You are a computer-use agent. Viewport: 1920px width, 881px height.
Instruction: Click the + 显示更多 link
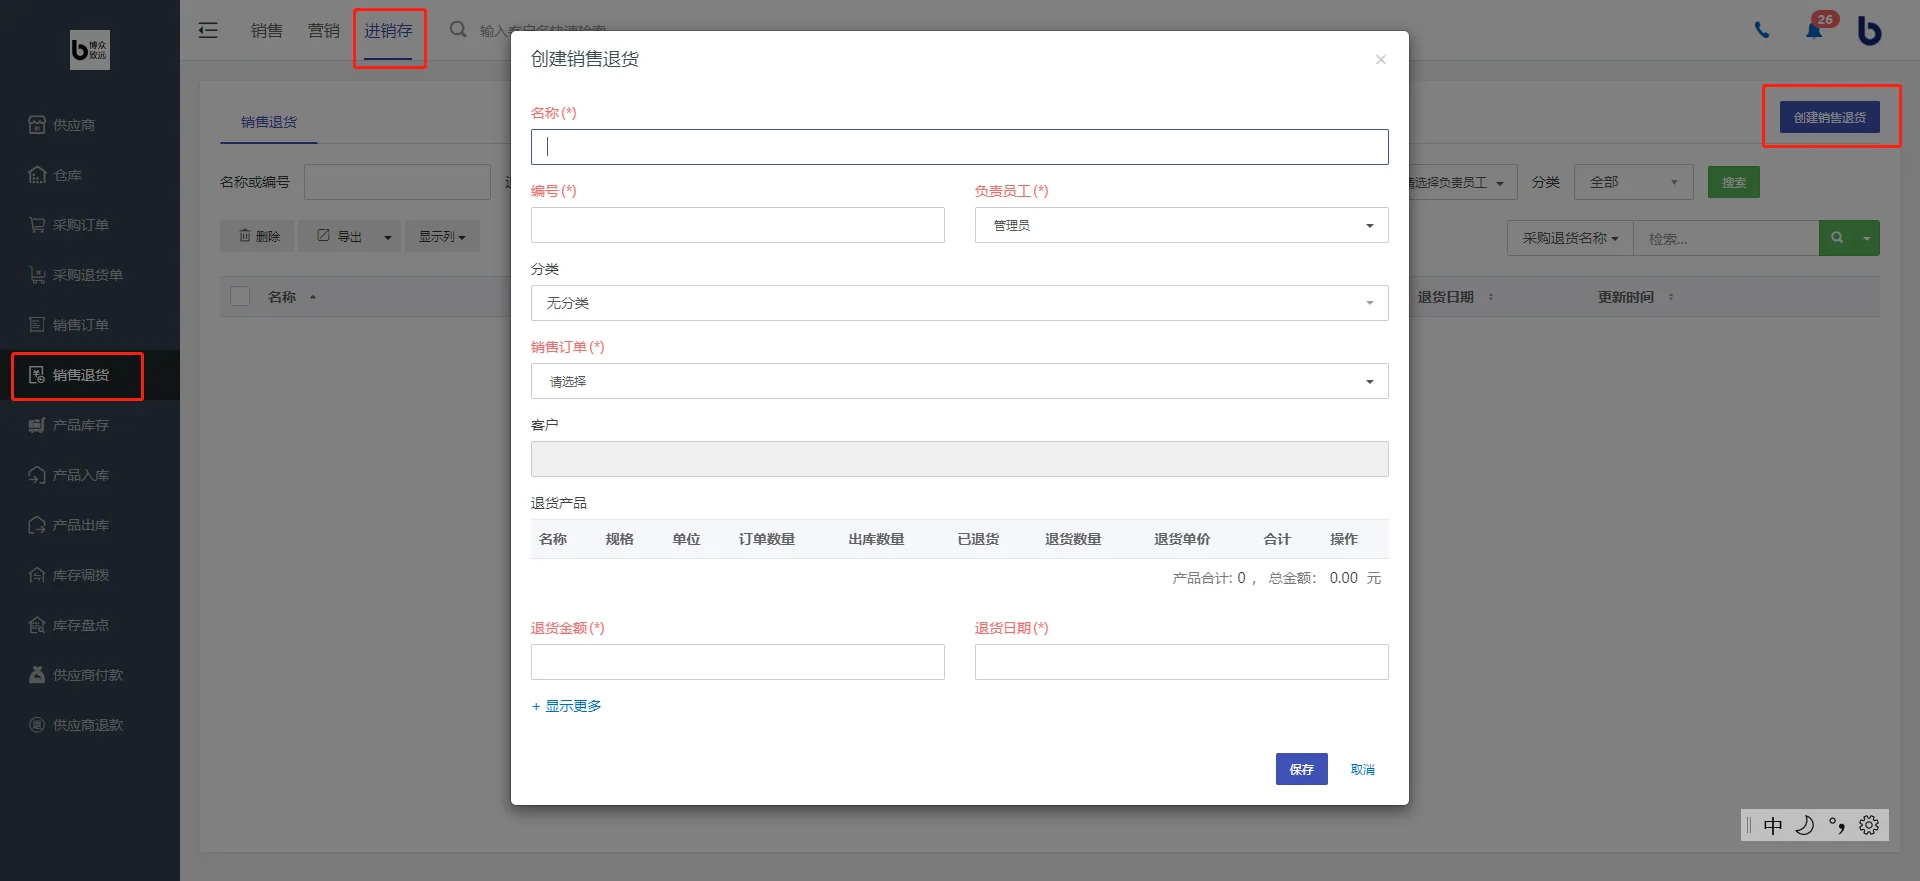tap(566, 706)
